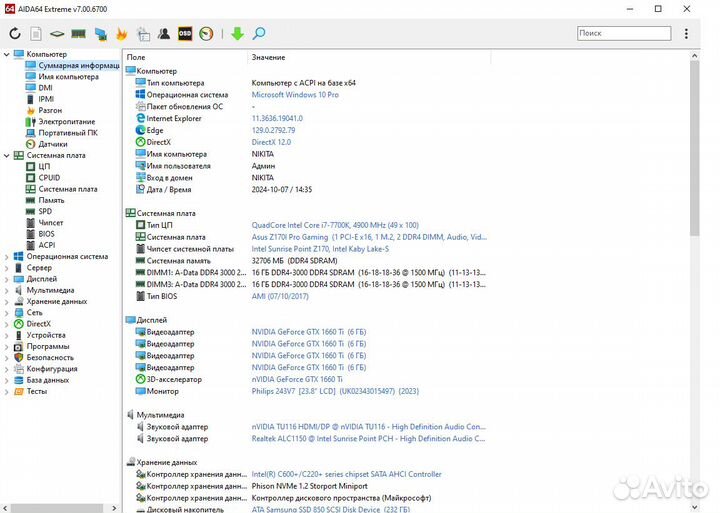Viewport: 720px width, 513px height.
Task: Collapse the Компьютер tree node
Action: point(6,54)
